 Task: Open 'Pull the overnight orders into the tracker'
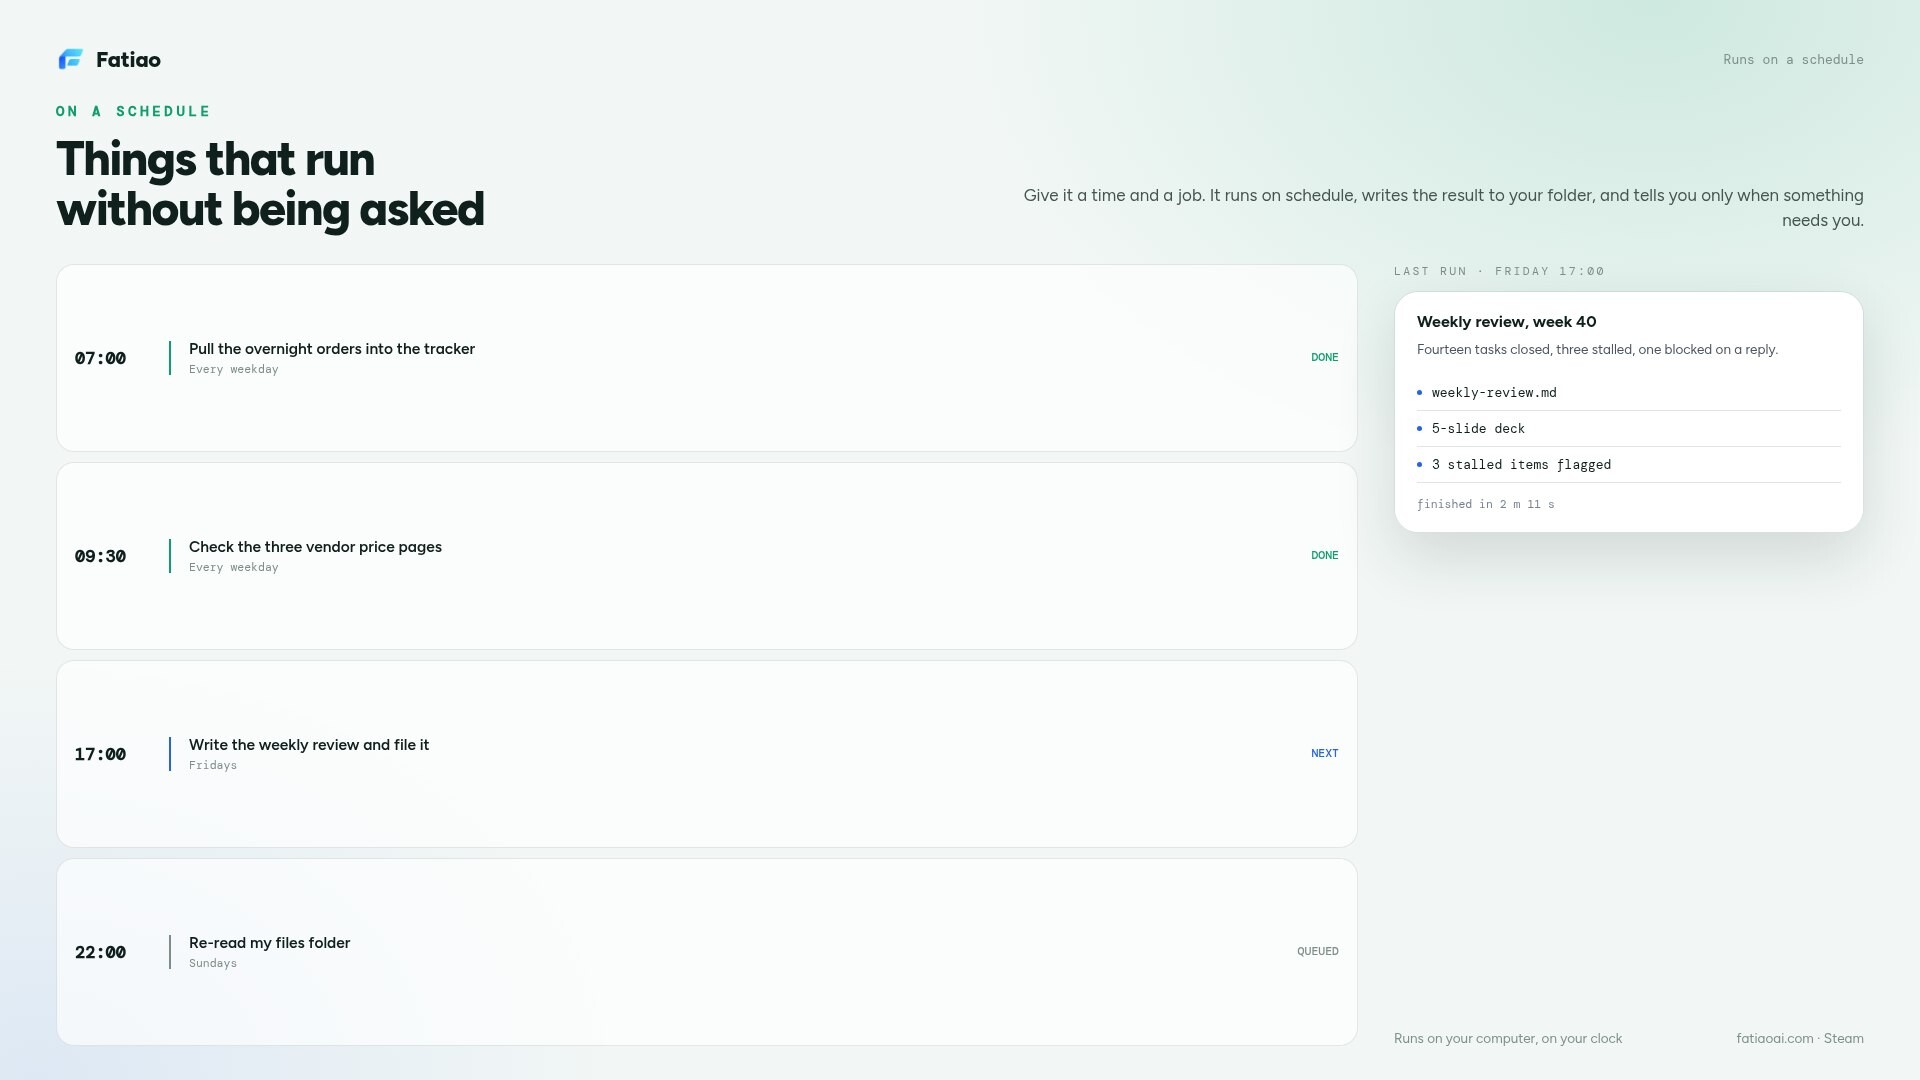332,349
